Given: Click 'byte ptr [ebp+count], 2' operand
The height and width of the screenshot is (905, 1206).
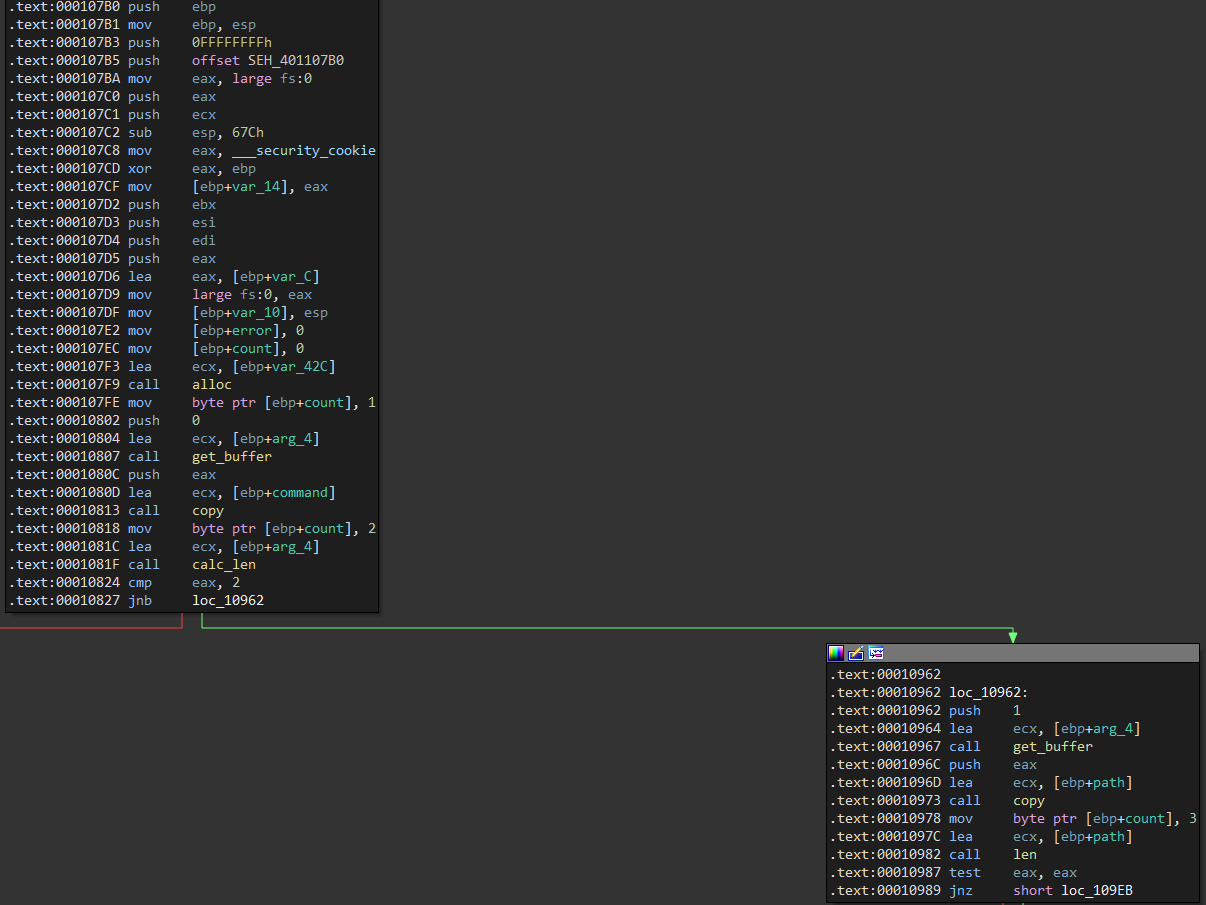Looking at the screenshot, I should [x=284, y=529].
